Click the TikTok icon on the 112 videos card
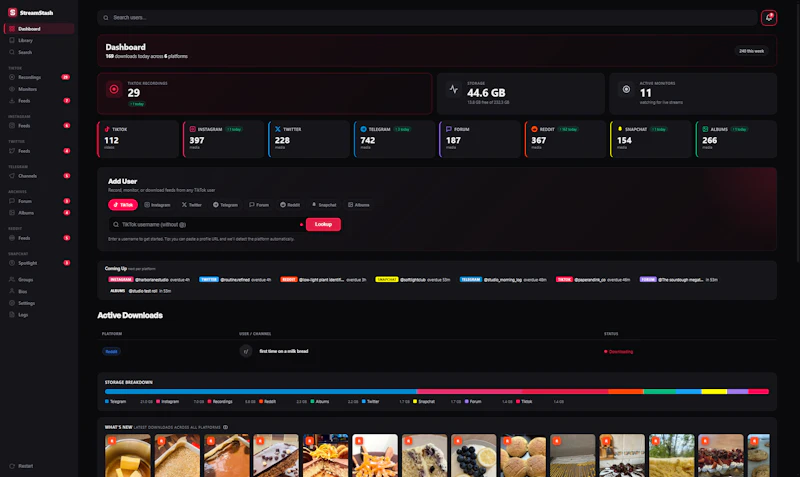The height and width of the screenshot is (477, 800). (107, 129)
